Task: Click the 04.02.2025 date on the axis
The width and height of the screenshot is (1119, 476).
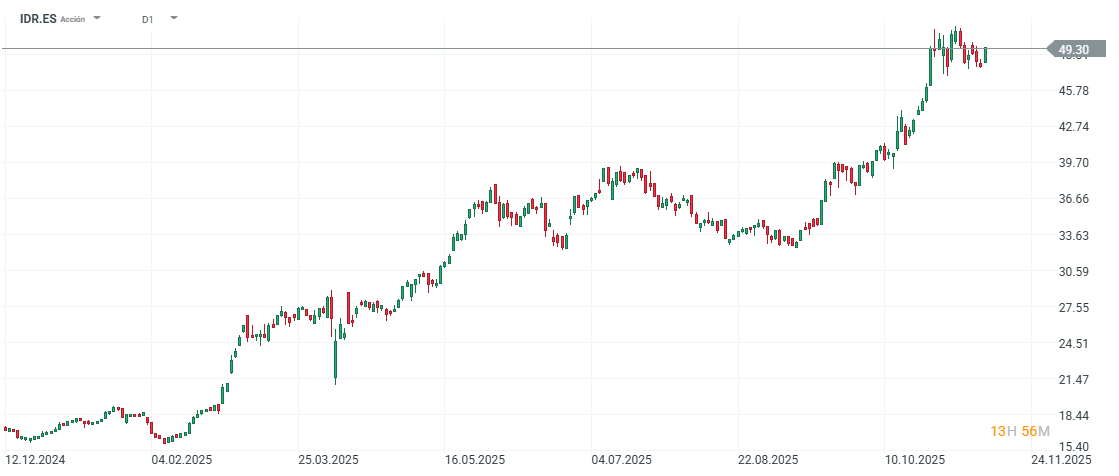Action: tap(180, 460)
